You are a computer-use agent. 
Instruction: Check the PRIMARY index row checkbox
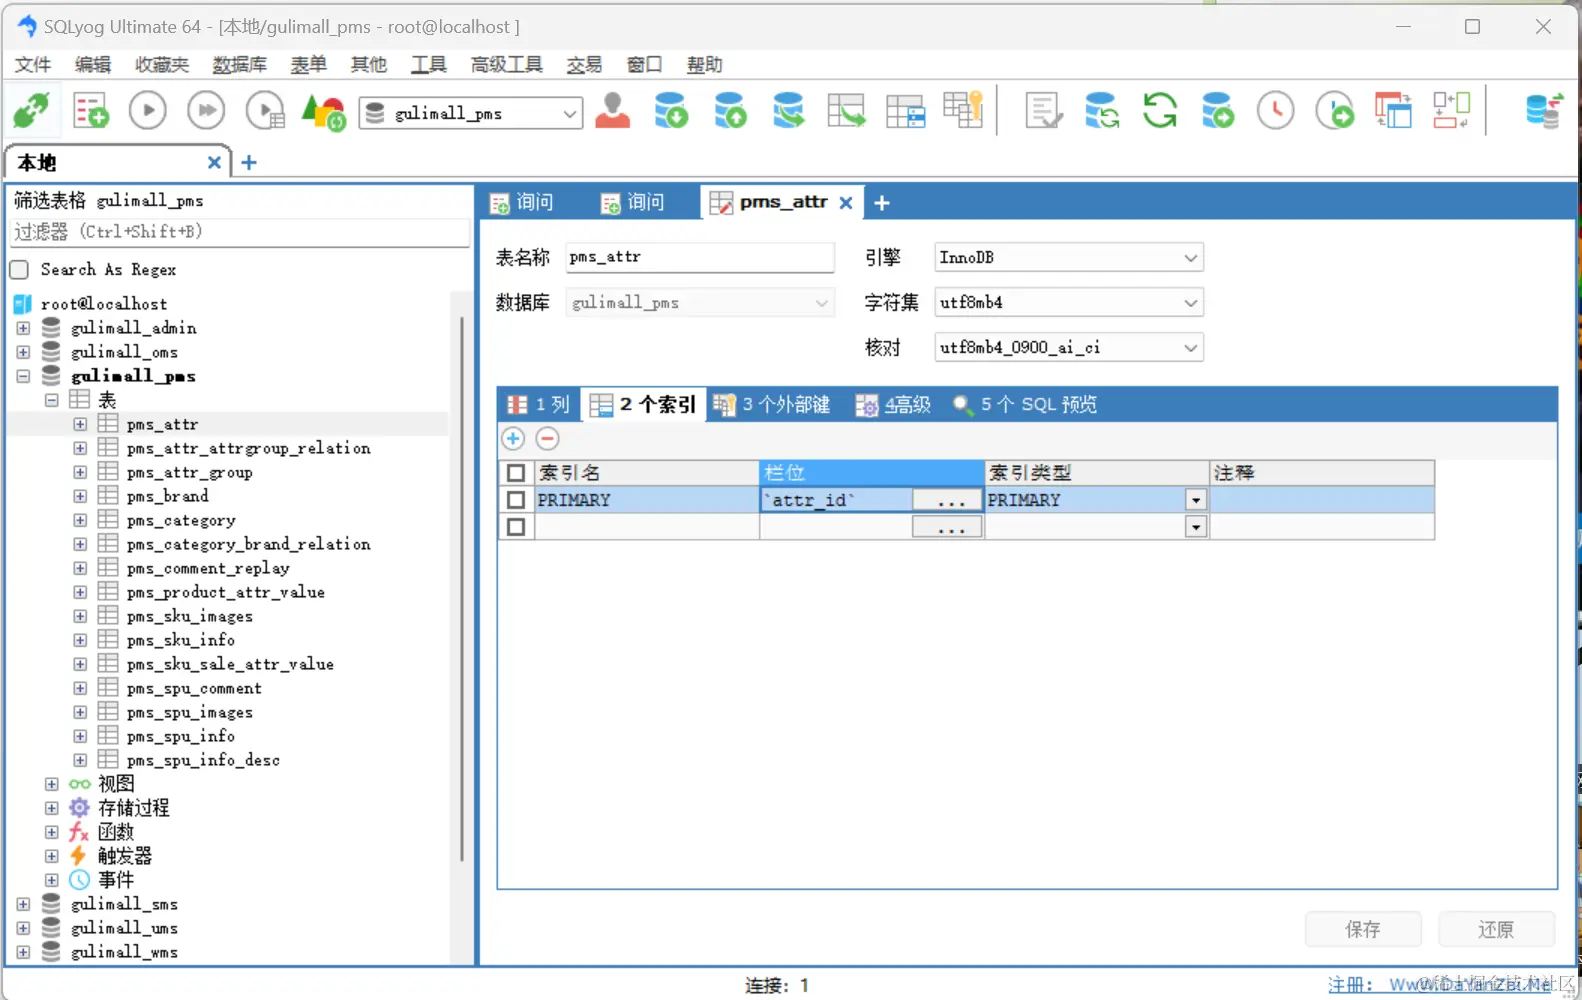point(516,500)
